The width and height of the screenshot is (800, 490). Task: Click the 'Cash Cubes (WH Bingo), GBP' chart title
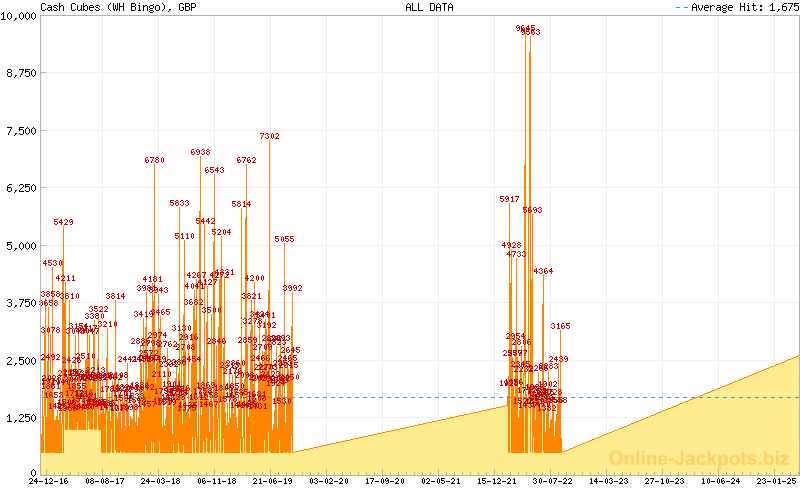pyautogui.click(x=117, y=7)
